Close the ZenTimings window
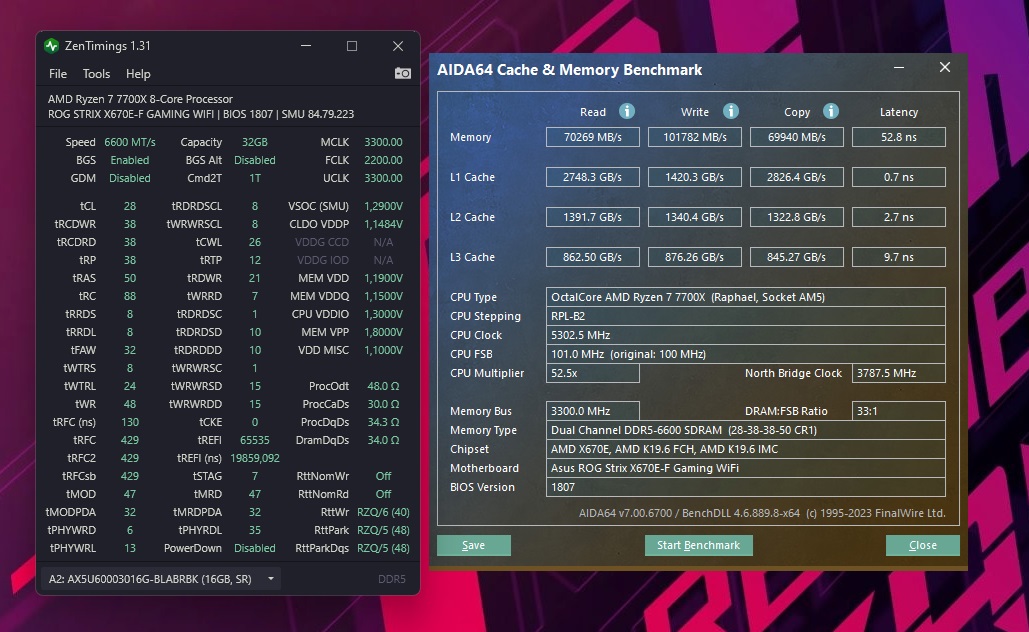Viewport: 1029px width, 632px height. point(398,46)
